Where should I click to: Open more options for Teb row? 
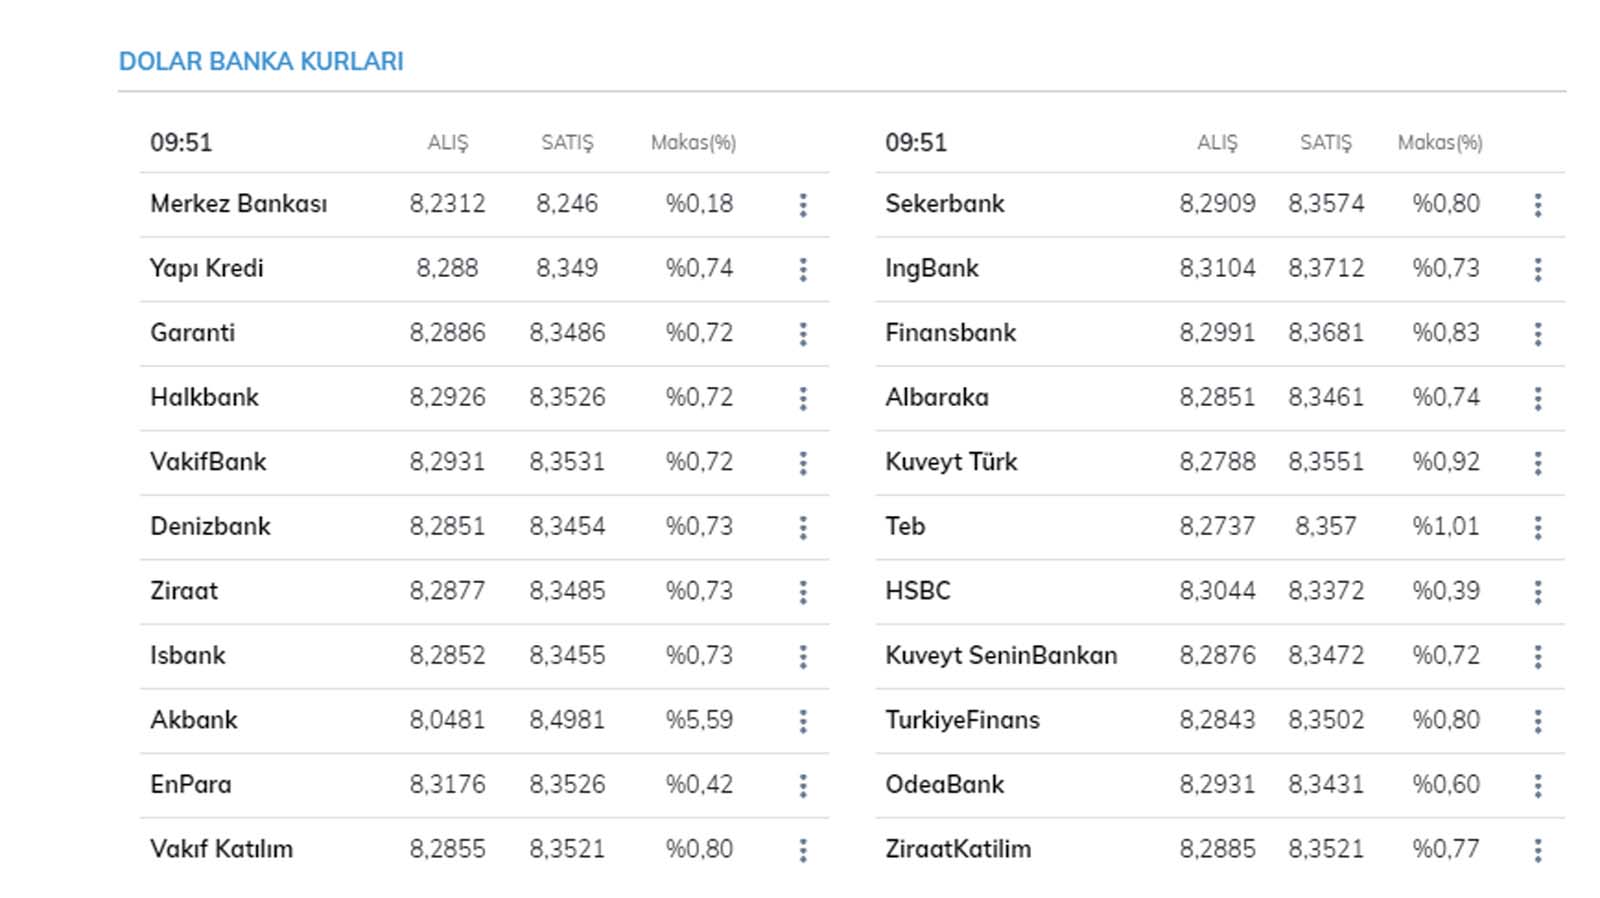1537,528
